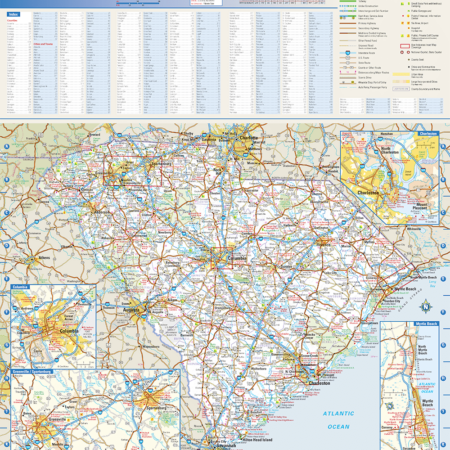Open the Charleston inset title tab

(x=428, y=134)
